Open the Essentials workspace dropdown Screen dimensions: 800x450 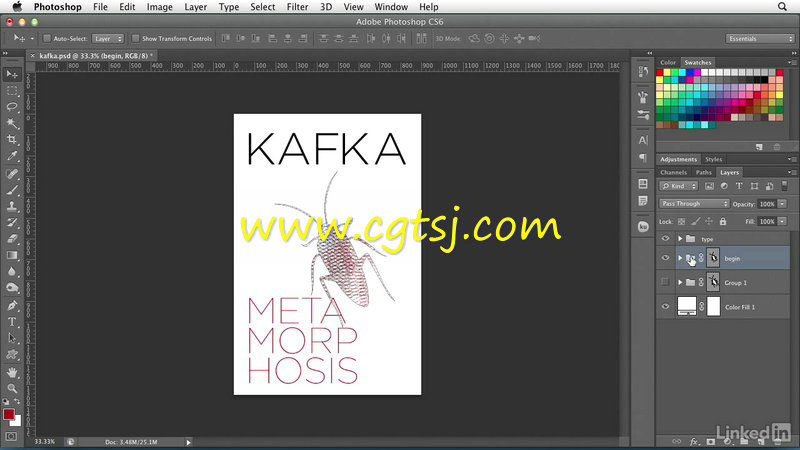760,39
